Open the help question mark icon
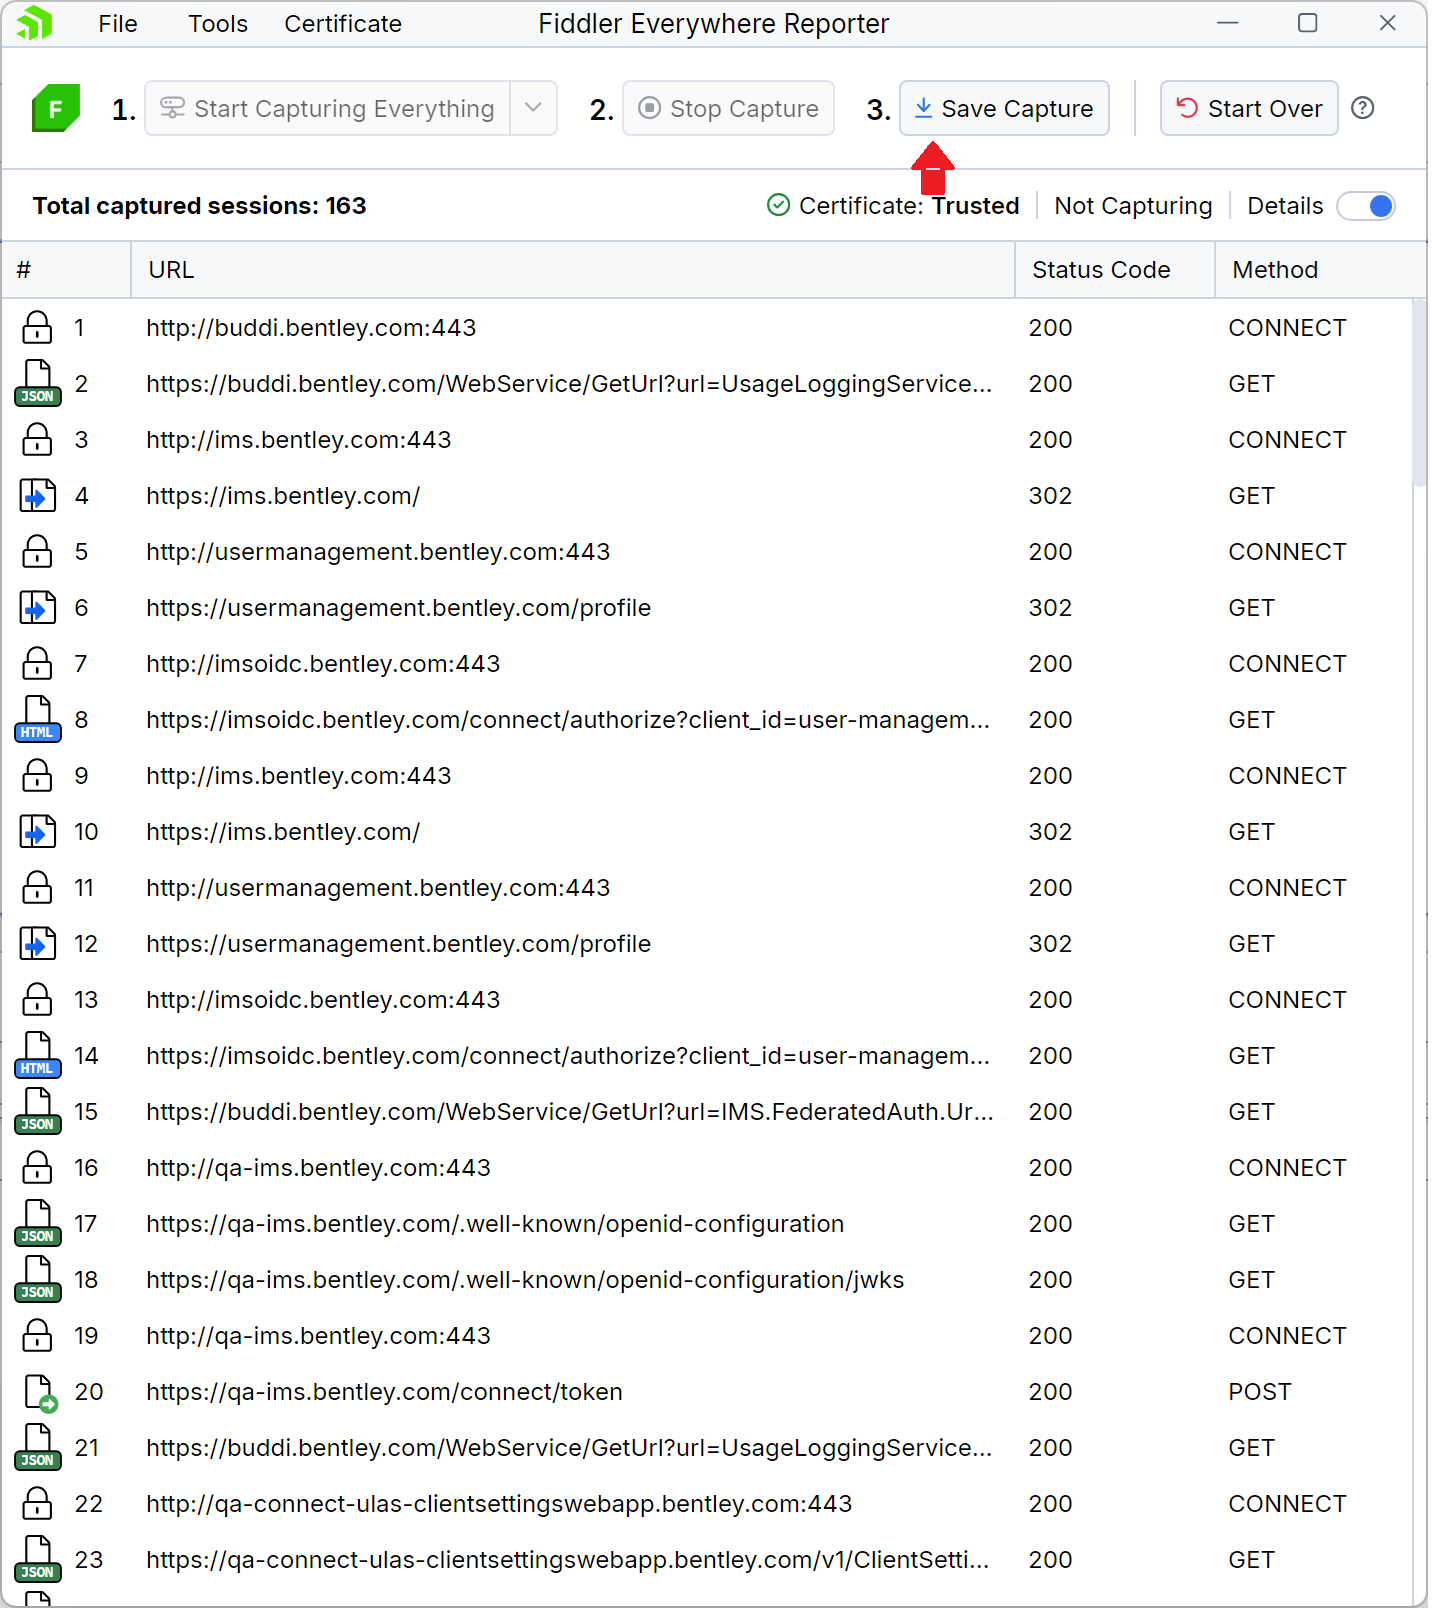The width and height of the screenshot is (1432, 1608). (1362, 108)
